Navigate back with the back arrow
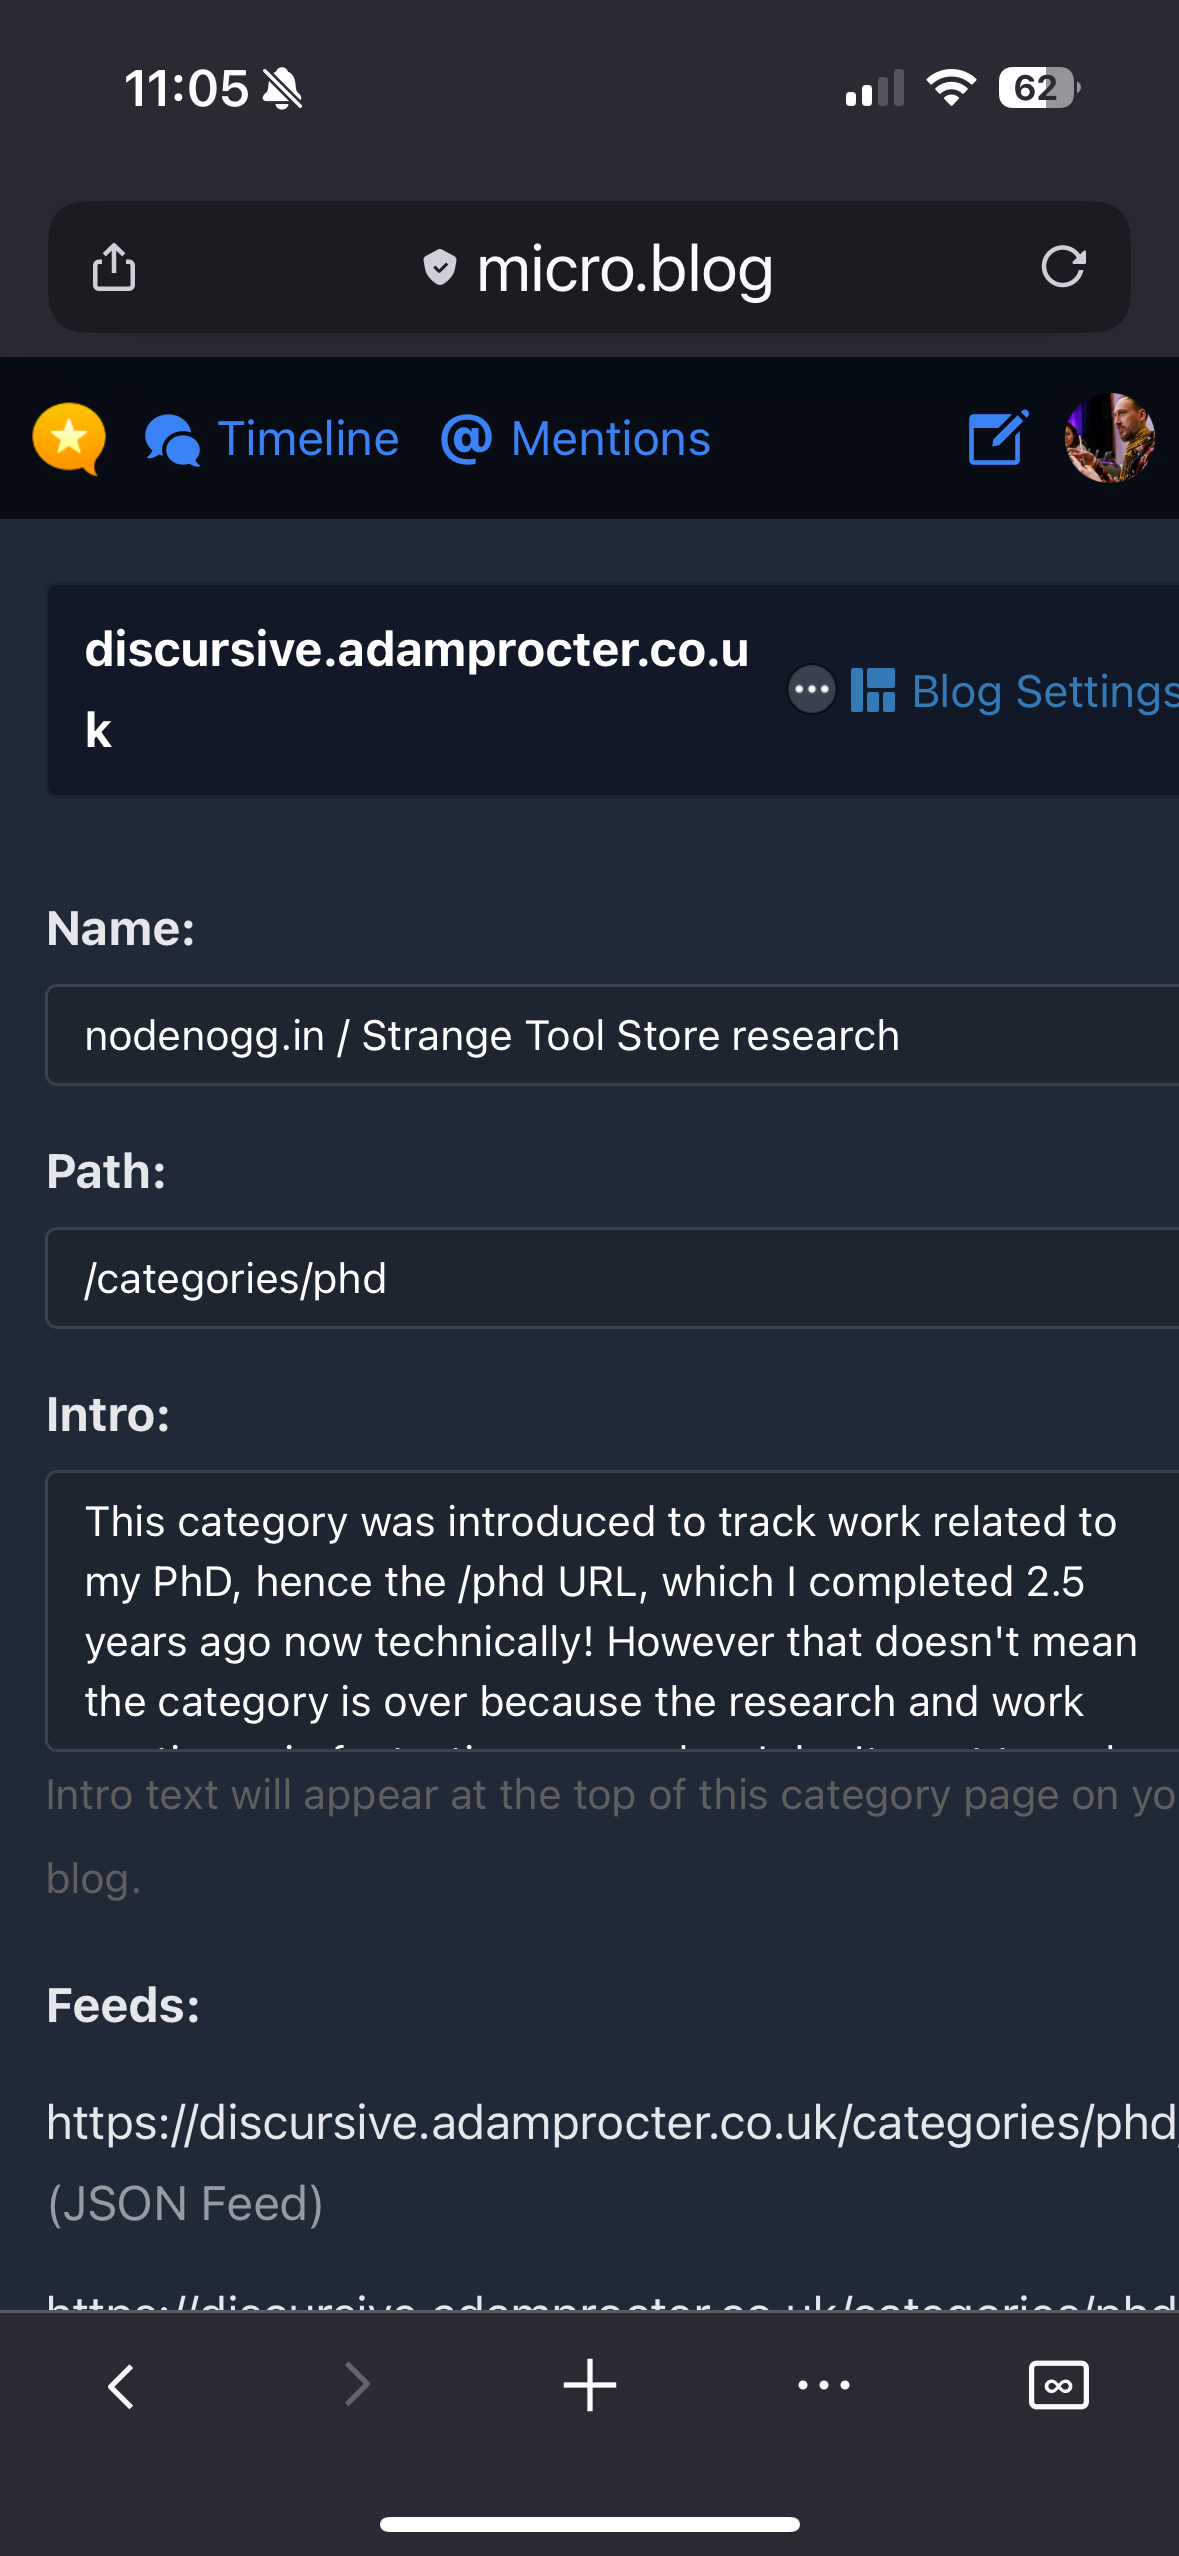The width and height of the screenshot is (1179, 2556). (119, 2384)
